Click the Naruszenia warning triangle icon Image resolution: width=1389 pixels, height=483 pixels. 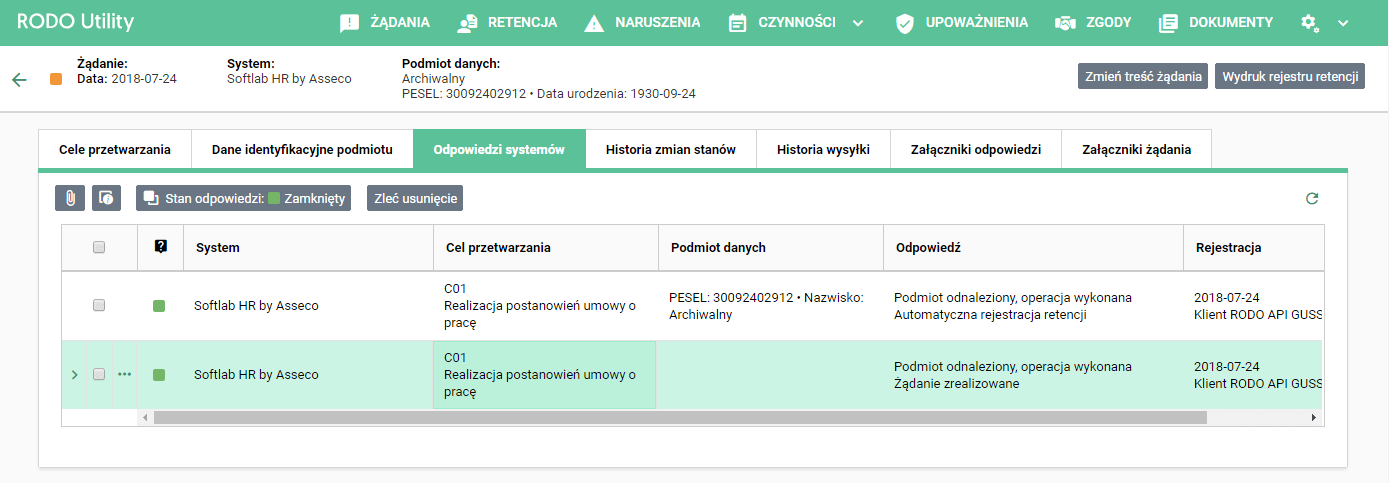[x=594, y=23]
